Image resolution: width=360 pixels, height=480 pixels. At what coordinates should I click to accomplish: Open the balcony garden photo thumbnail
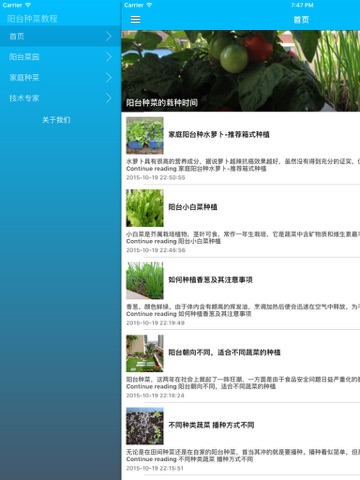(145, 353)
